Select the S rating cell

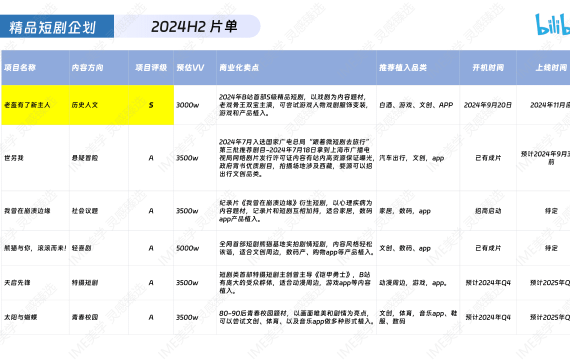pos(151,105)
